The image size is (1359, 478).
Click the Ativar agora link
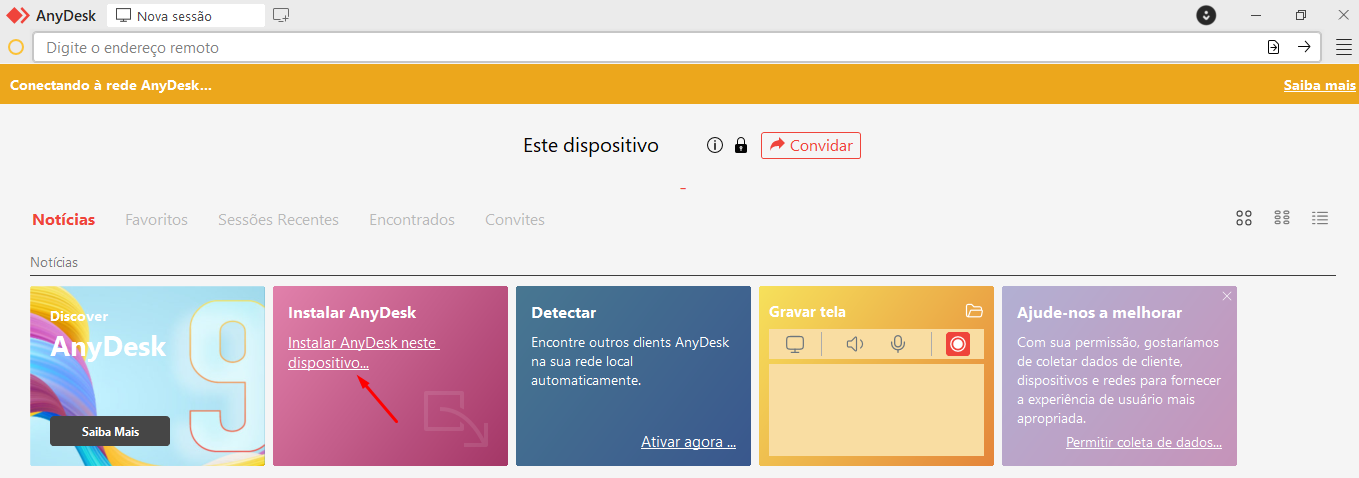point(688,442)
